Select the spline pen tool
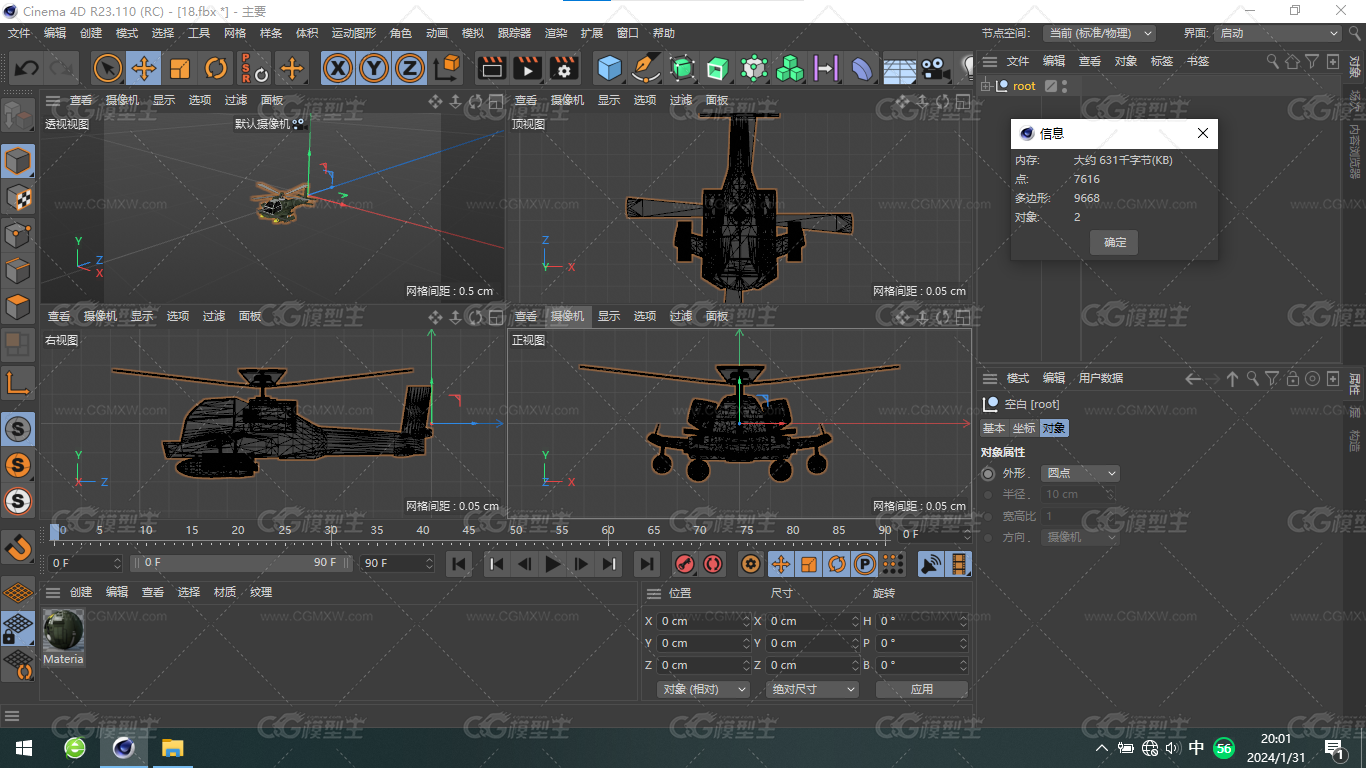The width and height of the screenshot is (1366, 768). click(645, 68)
